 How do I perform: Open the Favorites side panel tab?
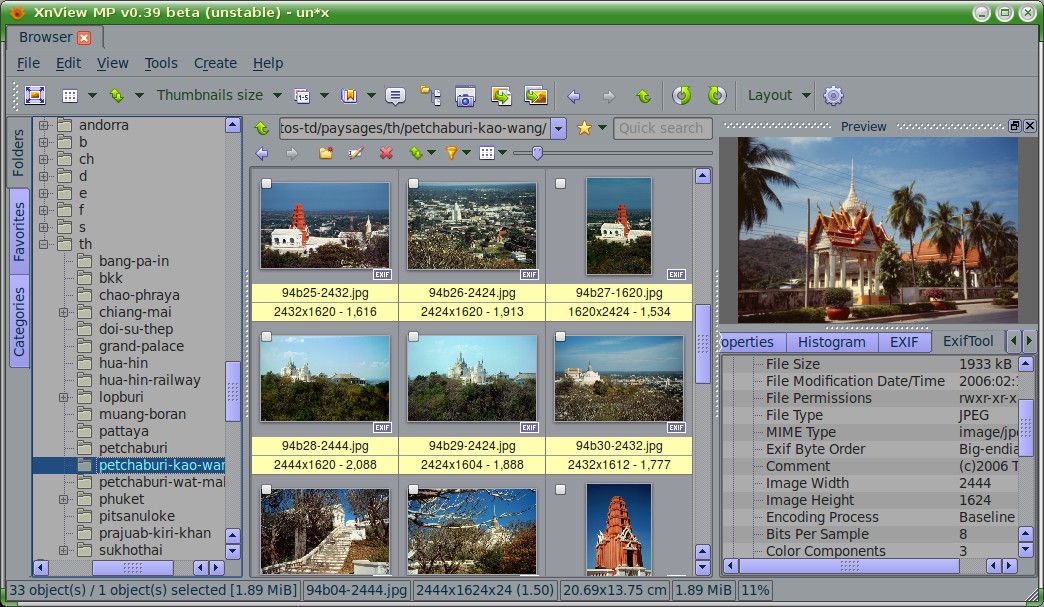pos(19,229)
